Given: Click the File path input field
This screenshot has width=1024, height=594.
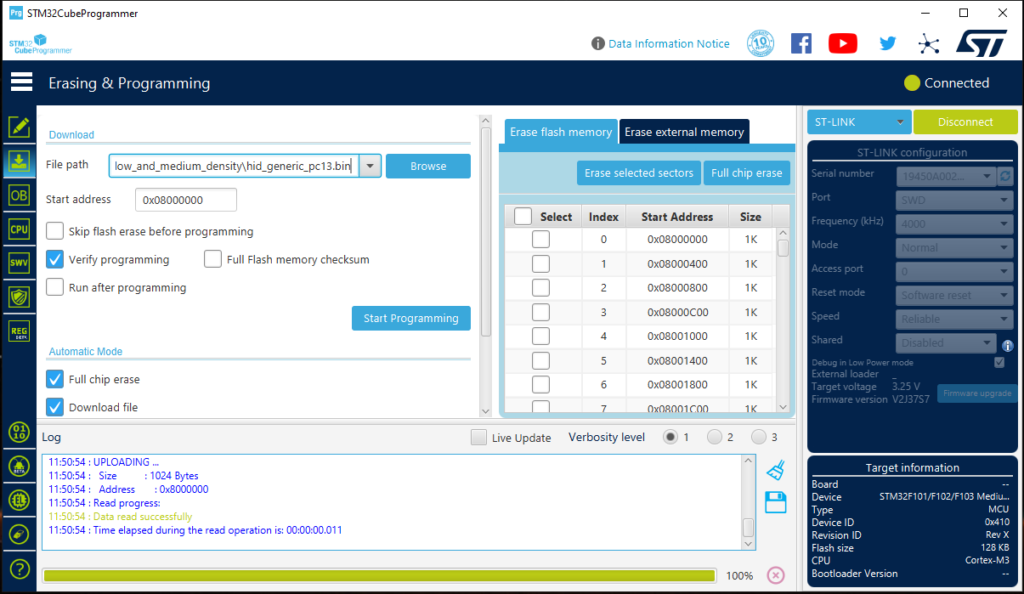Looking at the screenshot, I should click(233, 166).
